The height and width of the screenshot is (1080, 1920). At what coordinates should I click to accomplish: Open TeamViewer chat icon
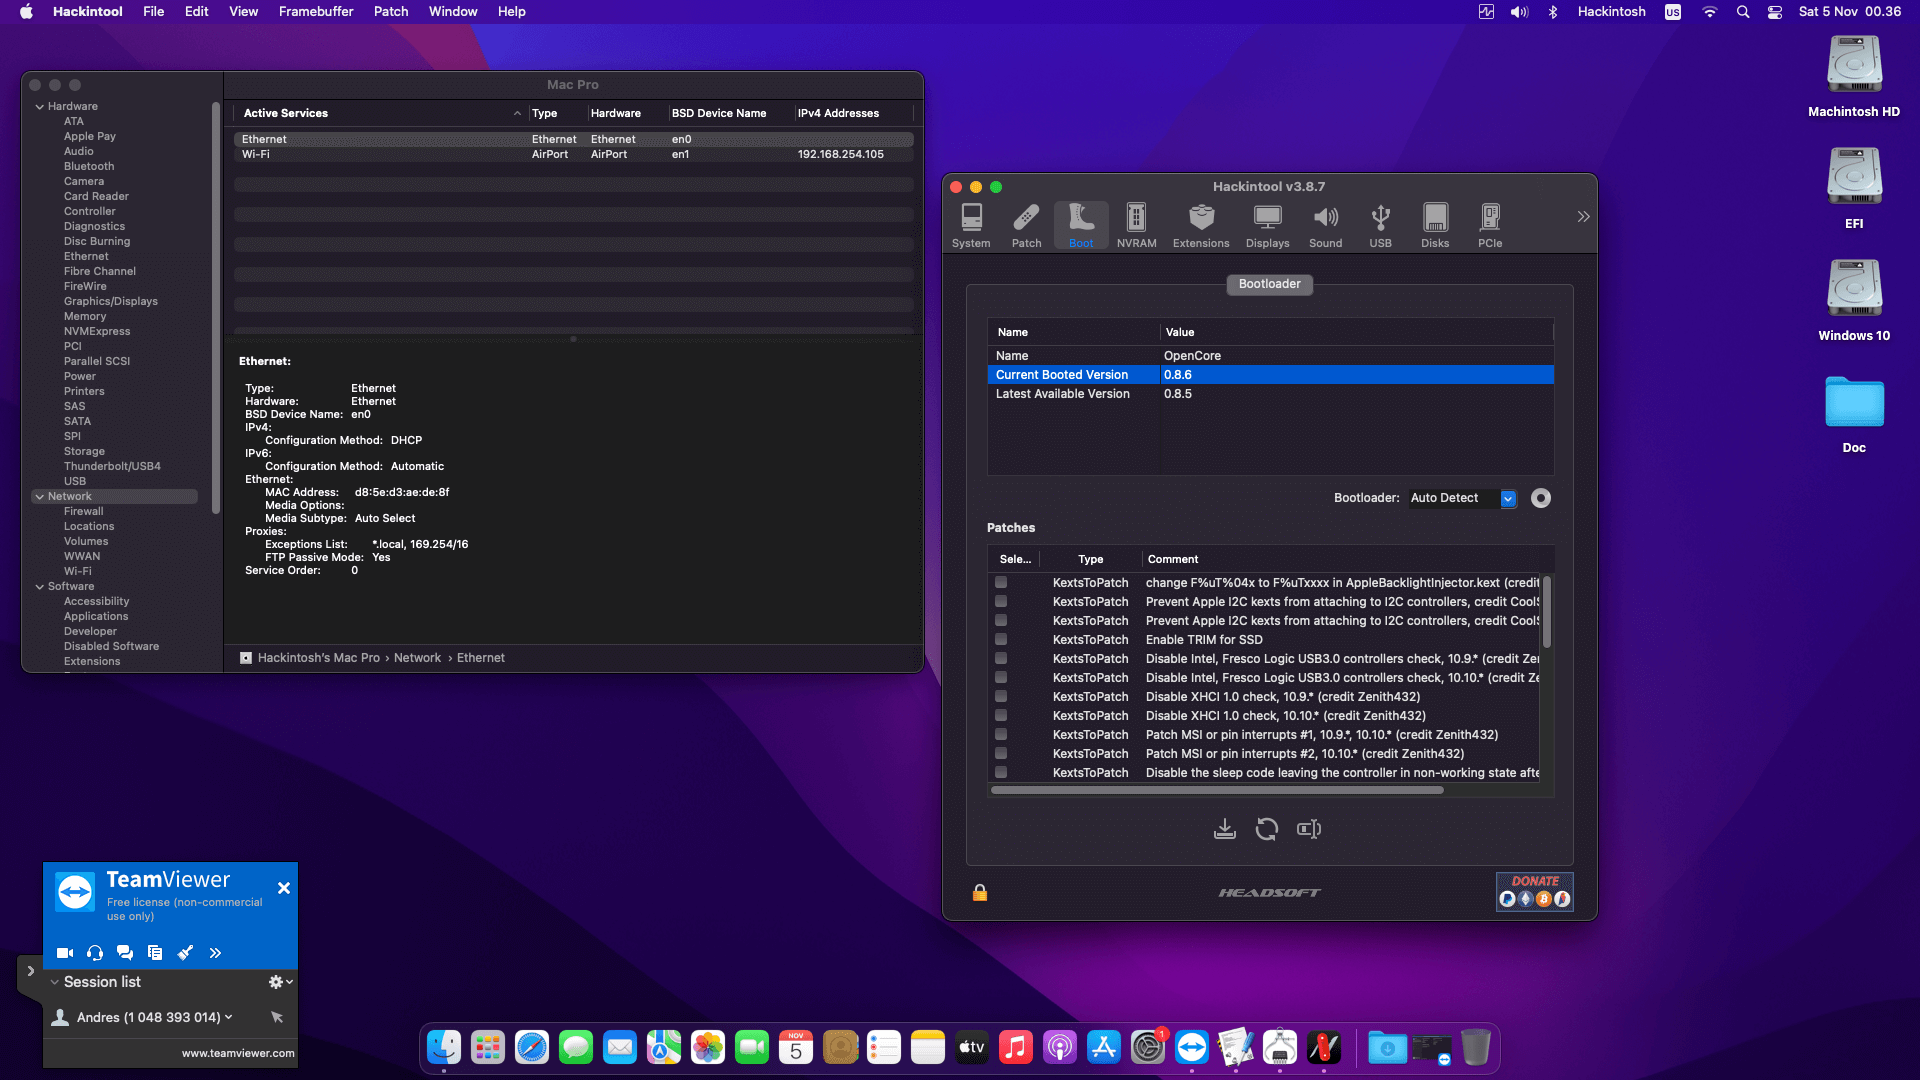click(x=125, y=953)
